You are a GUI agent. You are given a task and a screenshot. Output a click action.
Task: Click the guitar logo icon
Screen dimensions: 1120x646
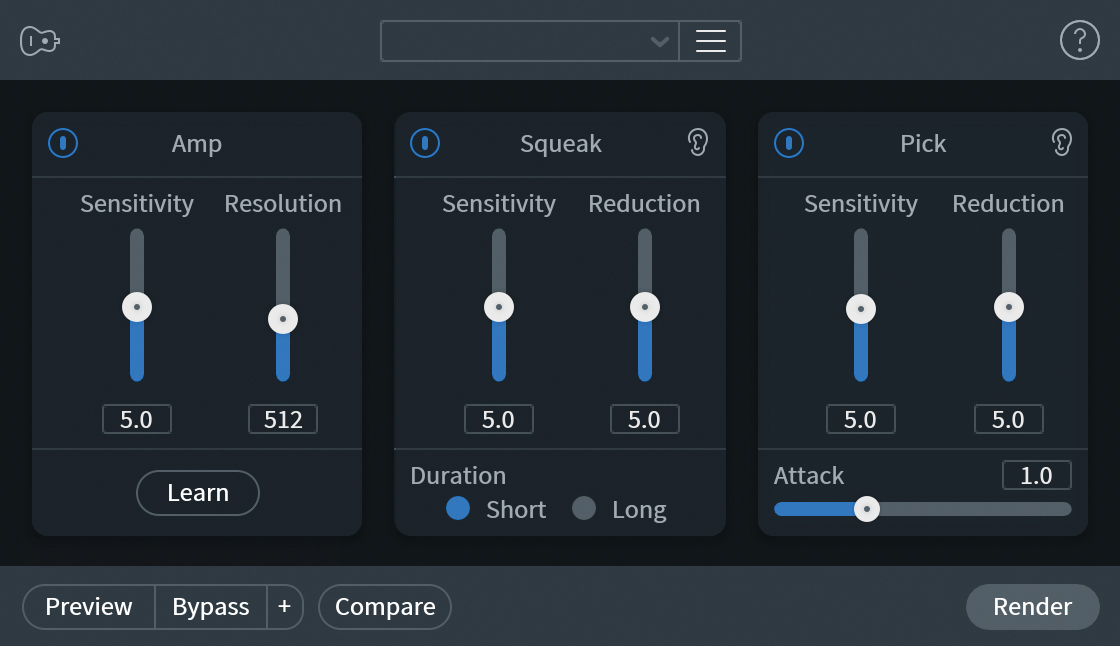tap(39, 40)
